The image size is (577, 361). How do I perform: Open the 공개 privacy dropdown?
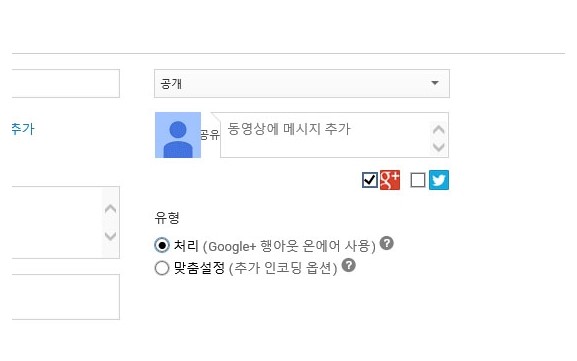tap(302, 84)
